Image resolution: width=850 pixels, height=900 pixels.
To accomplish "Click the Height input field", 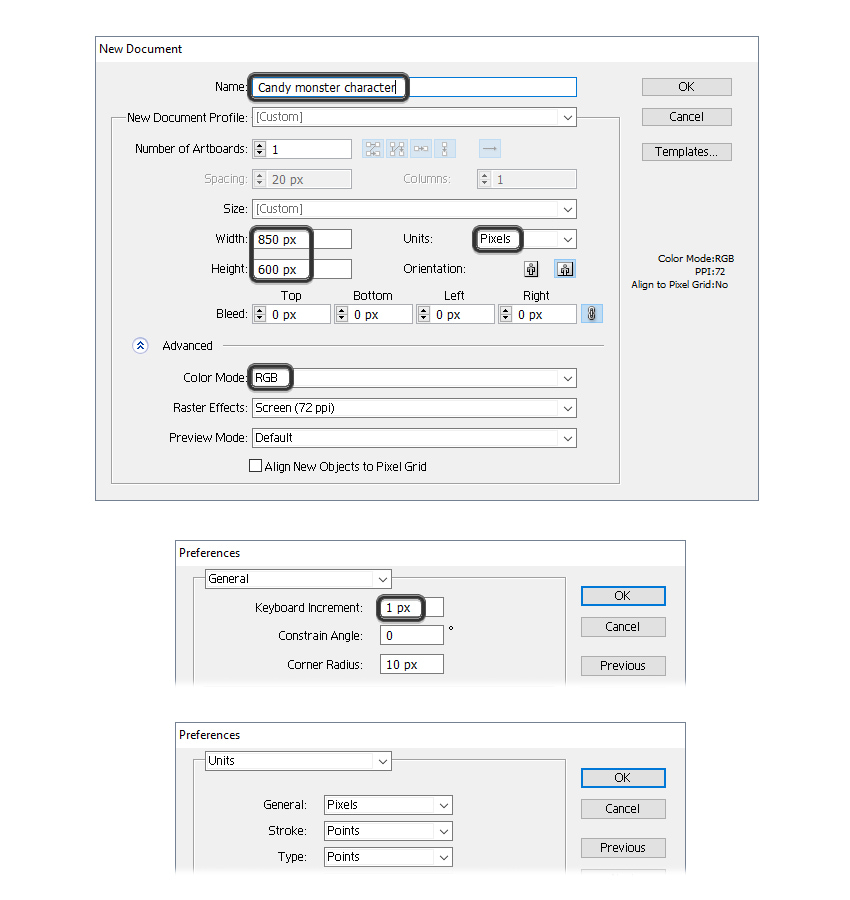I will point(302,269).
